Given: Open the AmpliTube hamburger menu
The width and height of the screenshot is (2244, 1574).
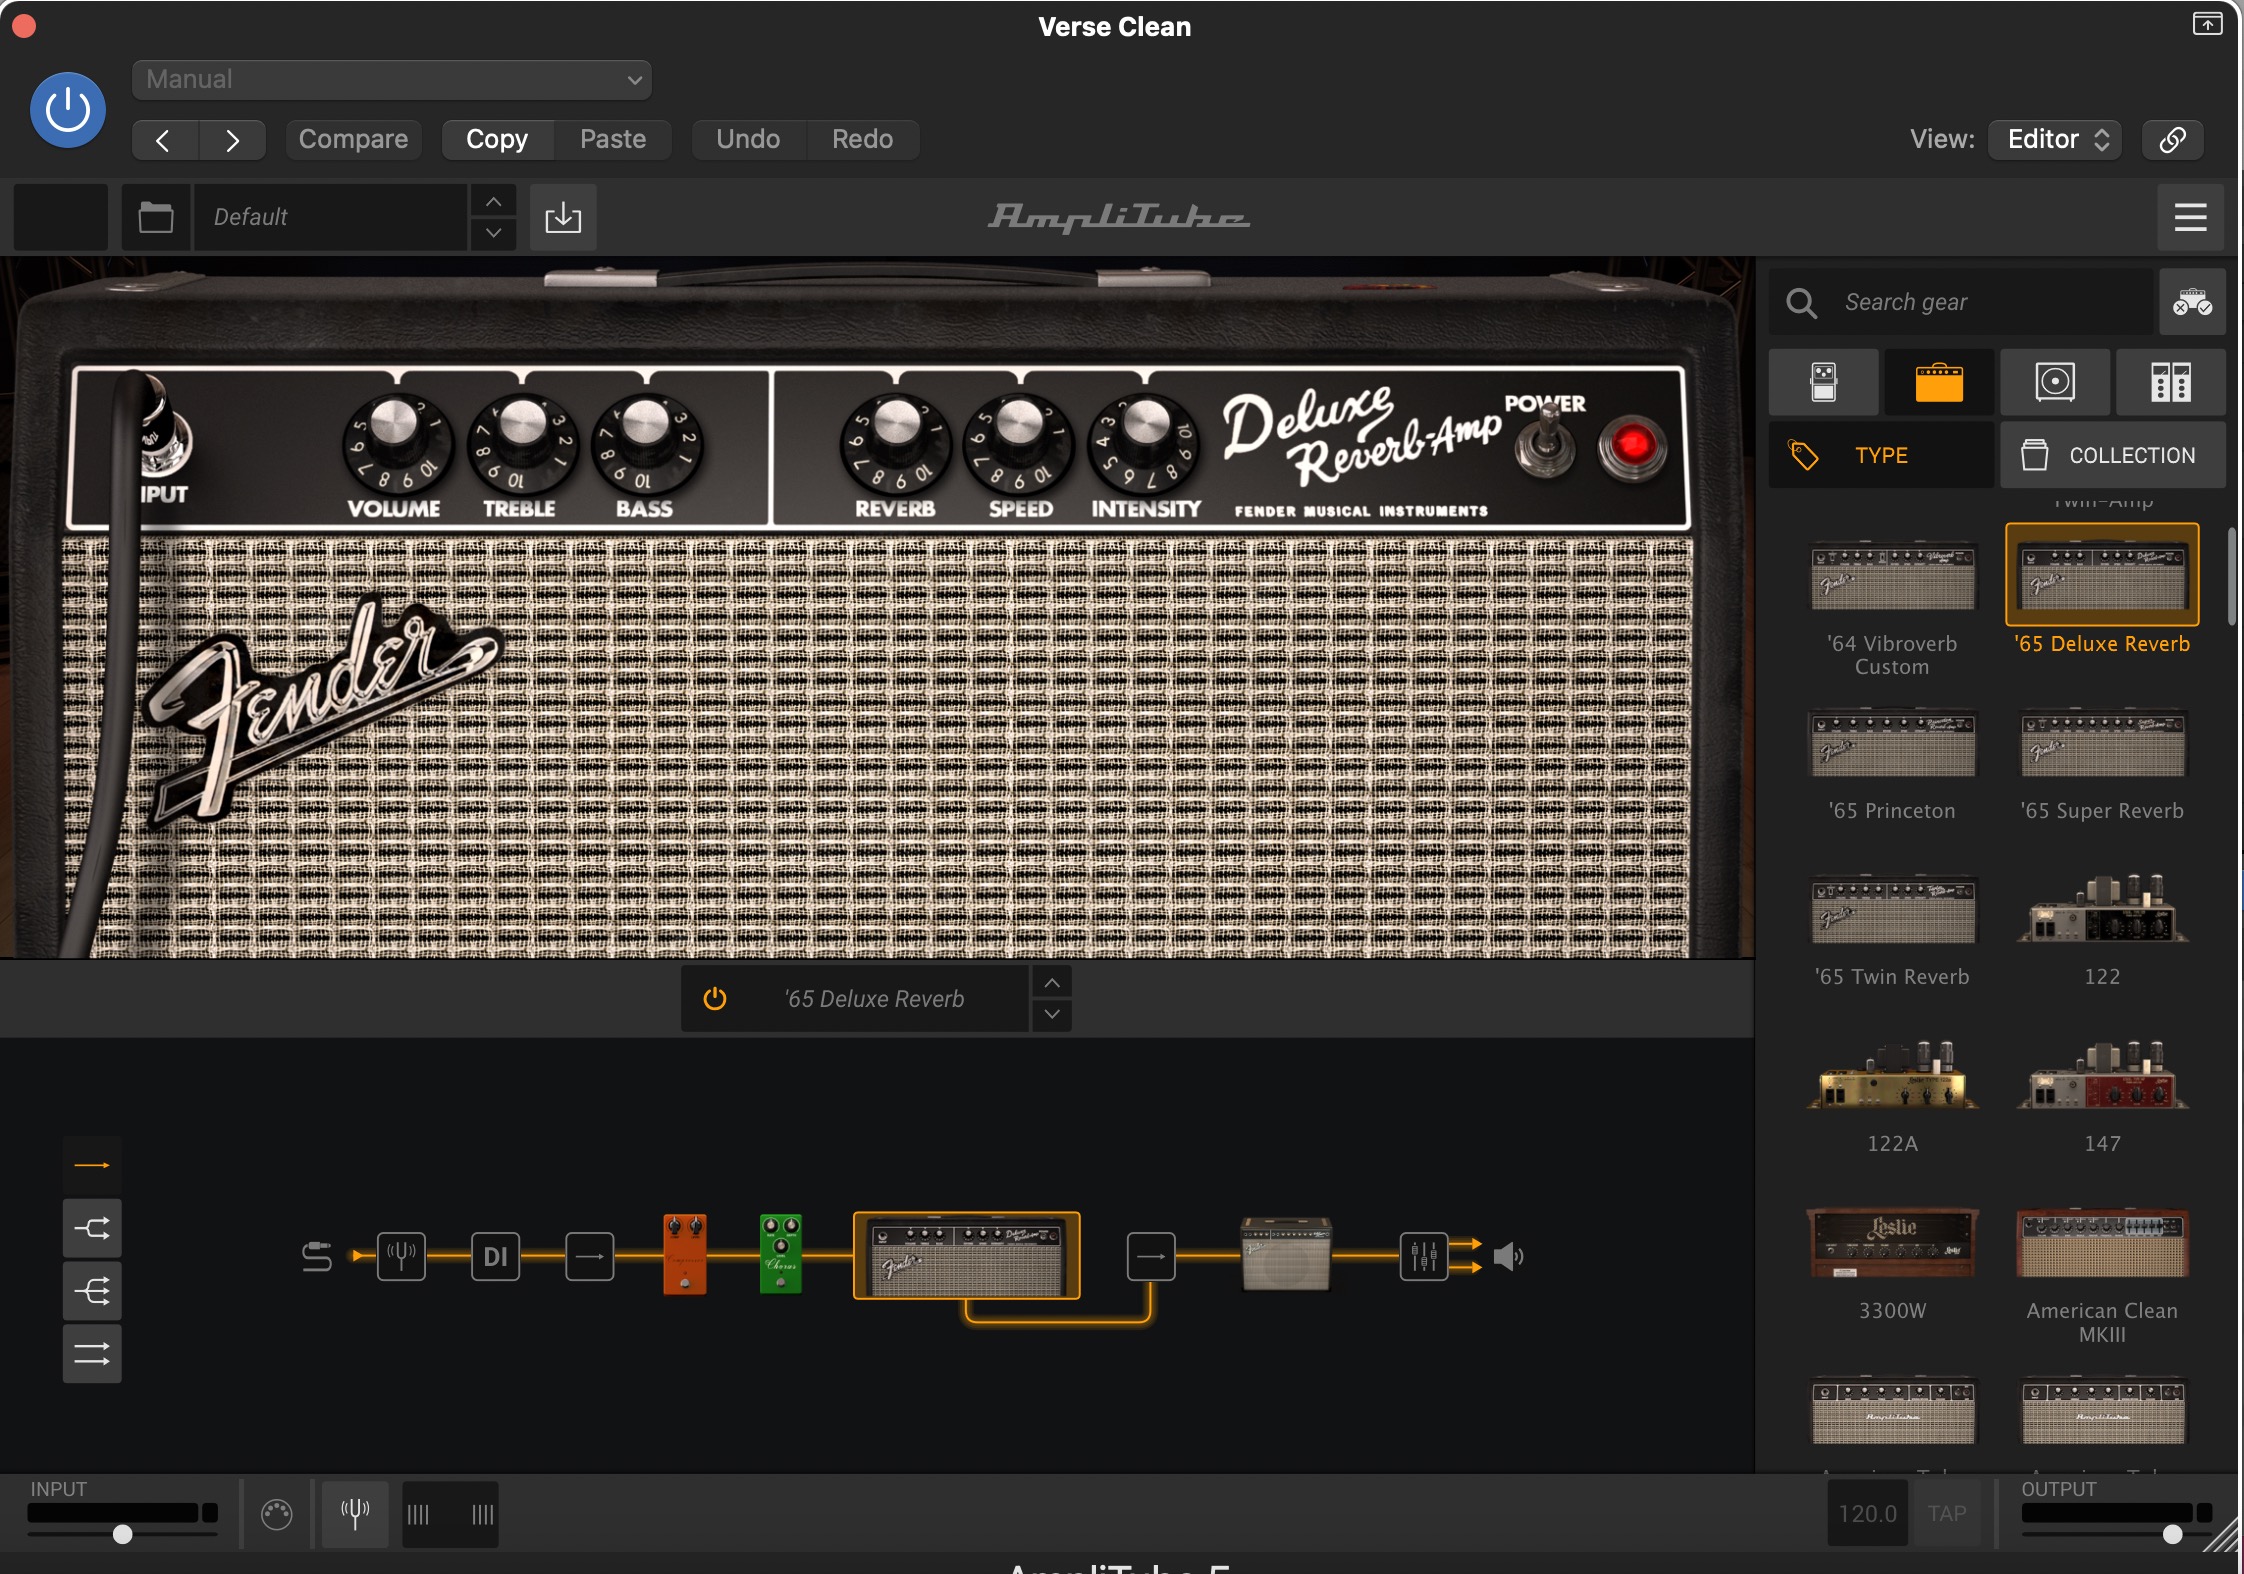Looking at the screenshot, I should [2190, 217].
